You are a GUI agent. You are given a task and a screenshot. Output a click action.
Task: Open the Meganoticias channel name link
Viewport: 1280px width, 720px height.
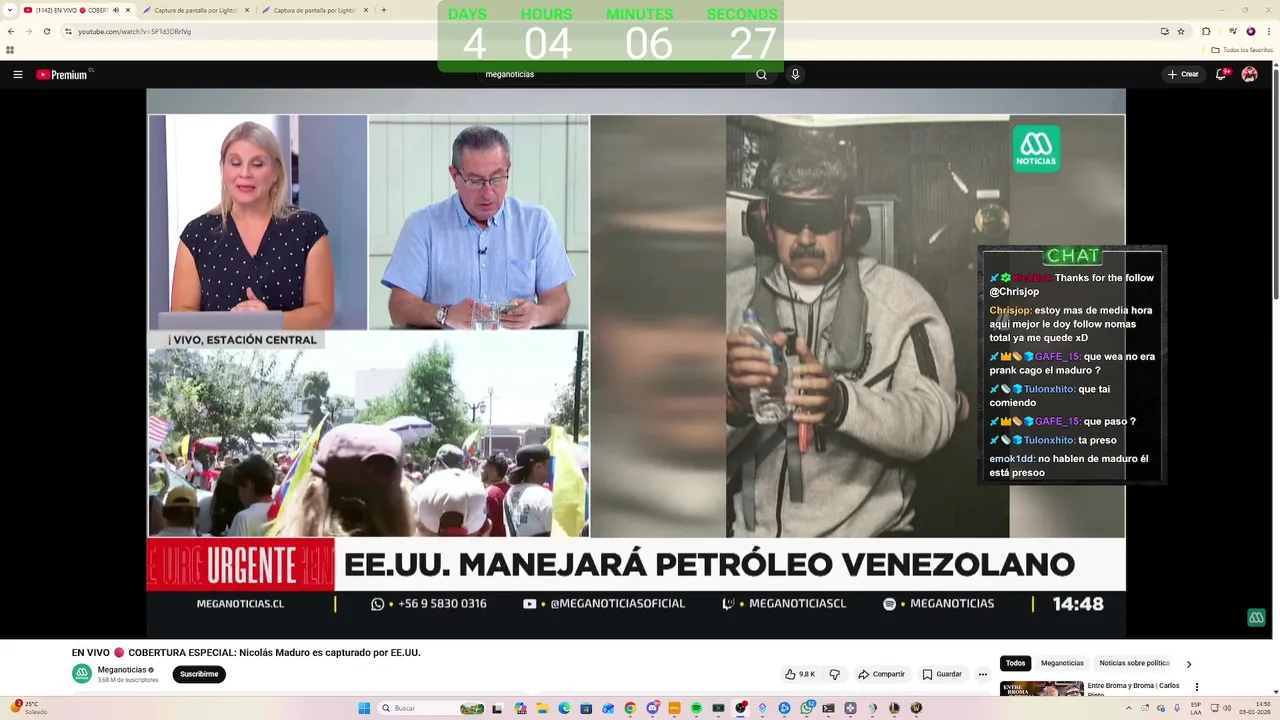[x=122, y=670]
